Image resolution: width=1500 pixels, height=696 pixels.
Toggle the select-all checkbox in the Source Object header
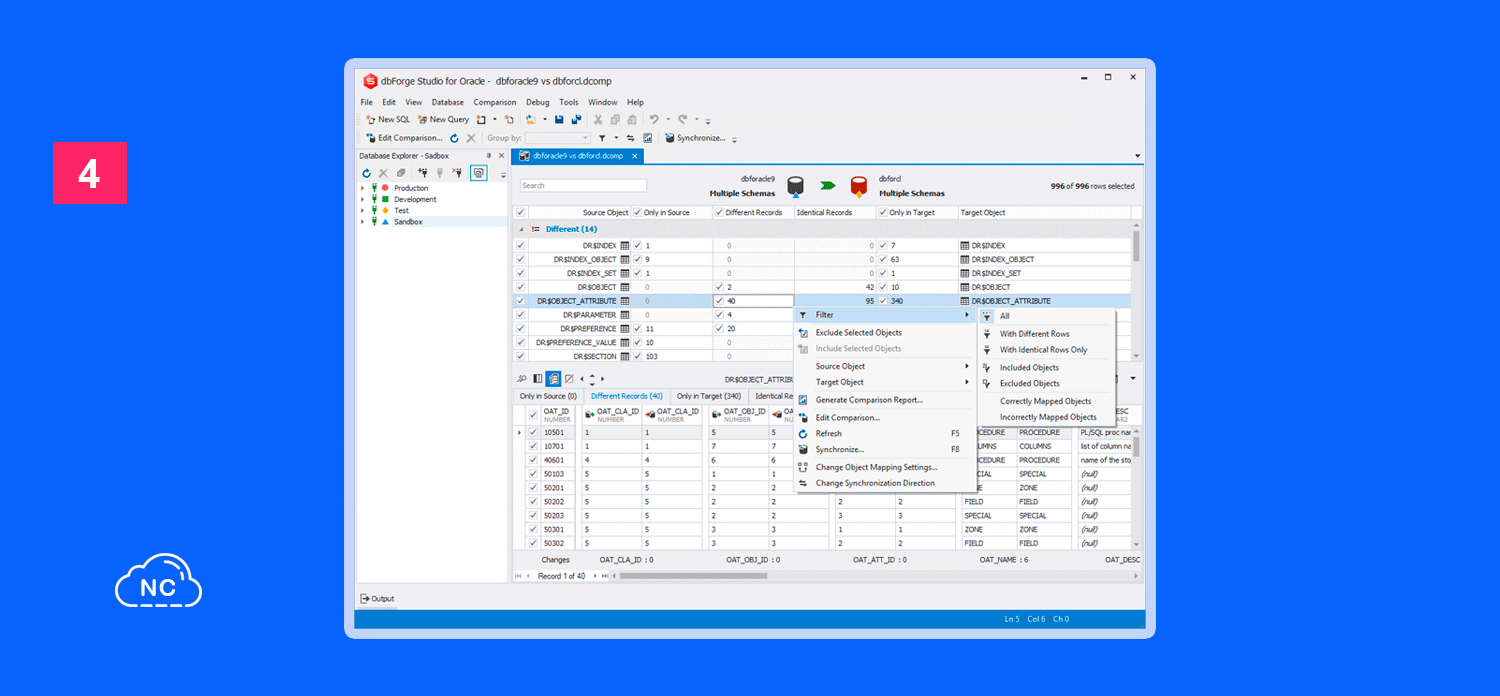521,212
